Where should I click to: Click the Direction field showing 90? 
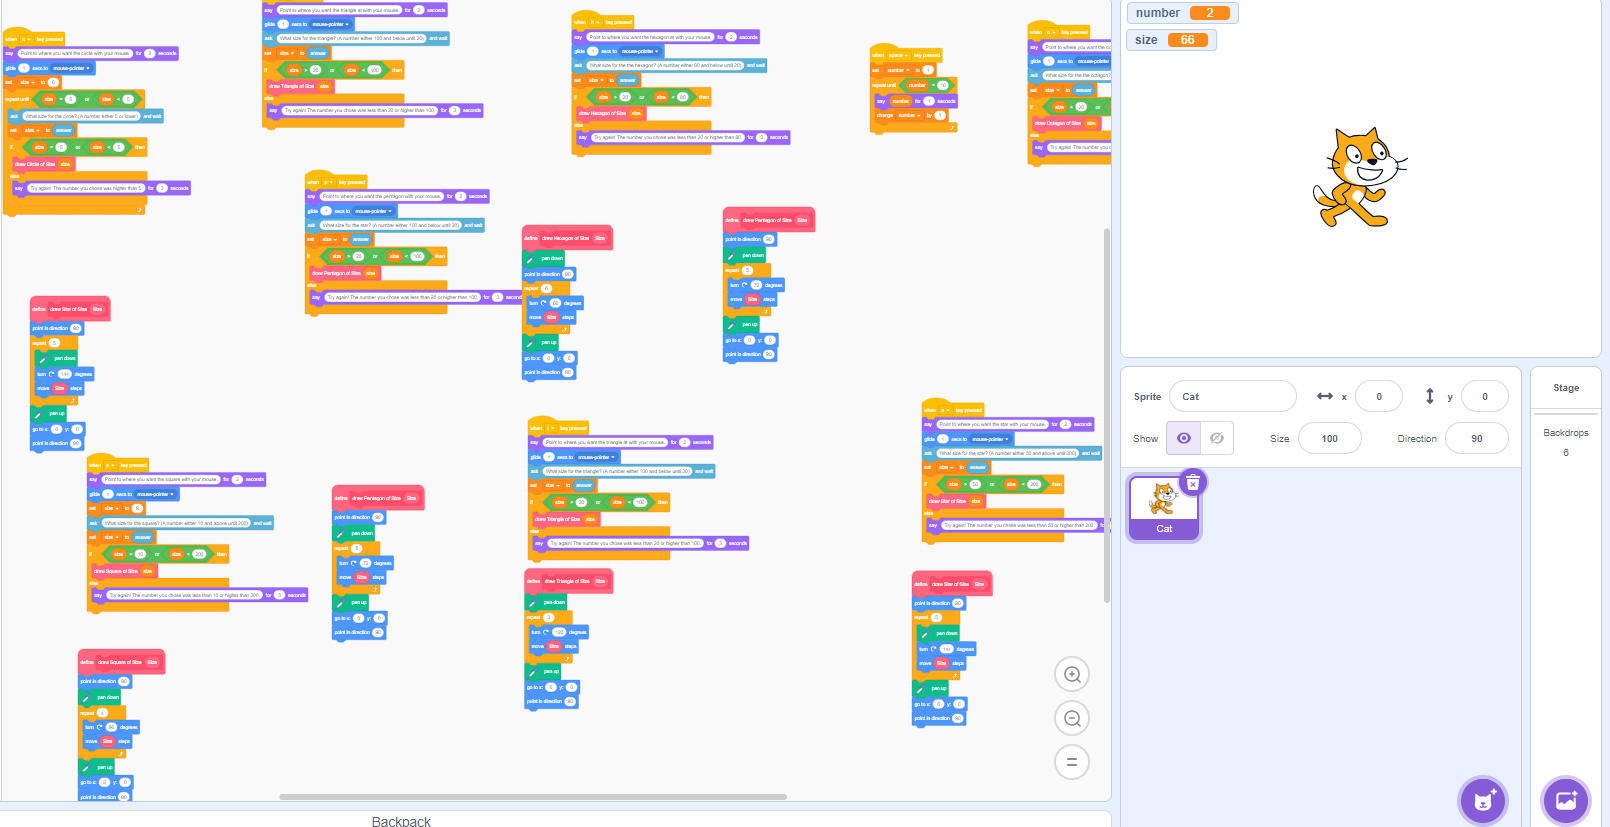coord(1477,438)
